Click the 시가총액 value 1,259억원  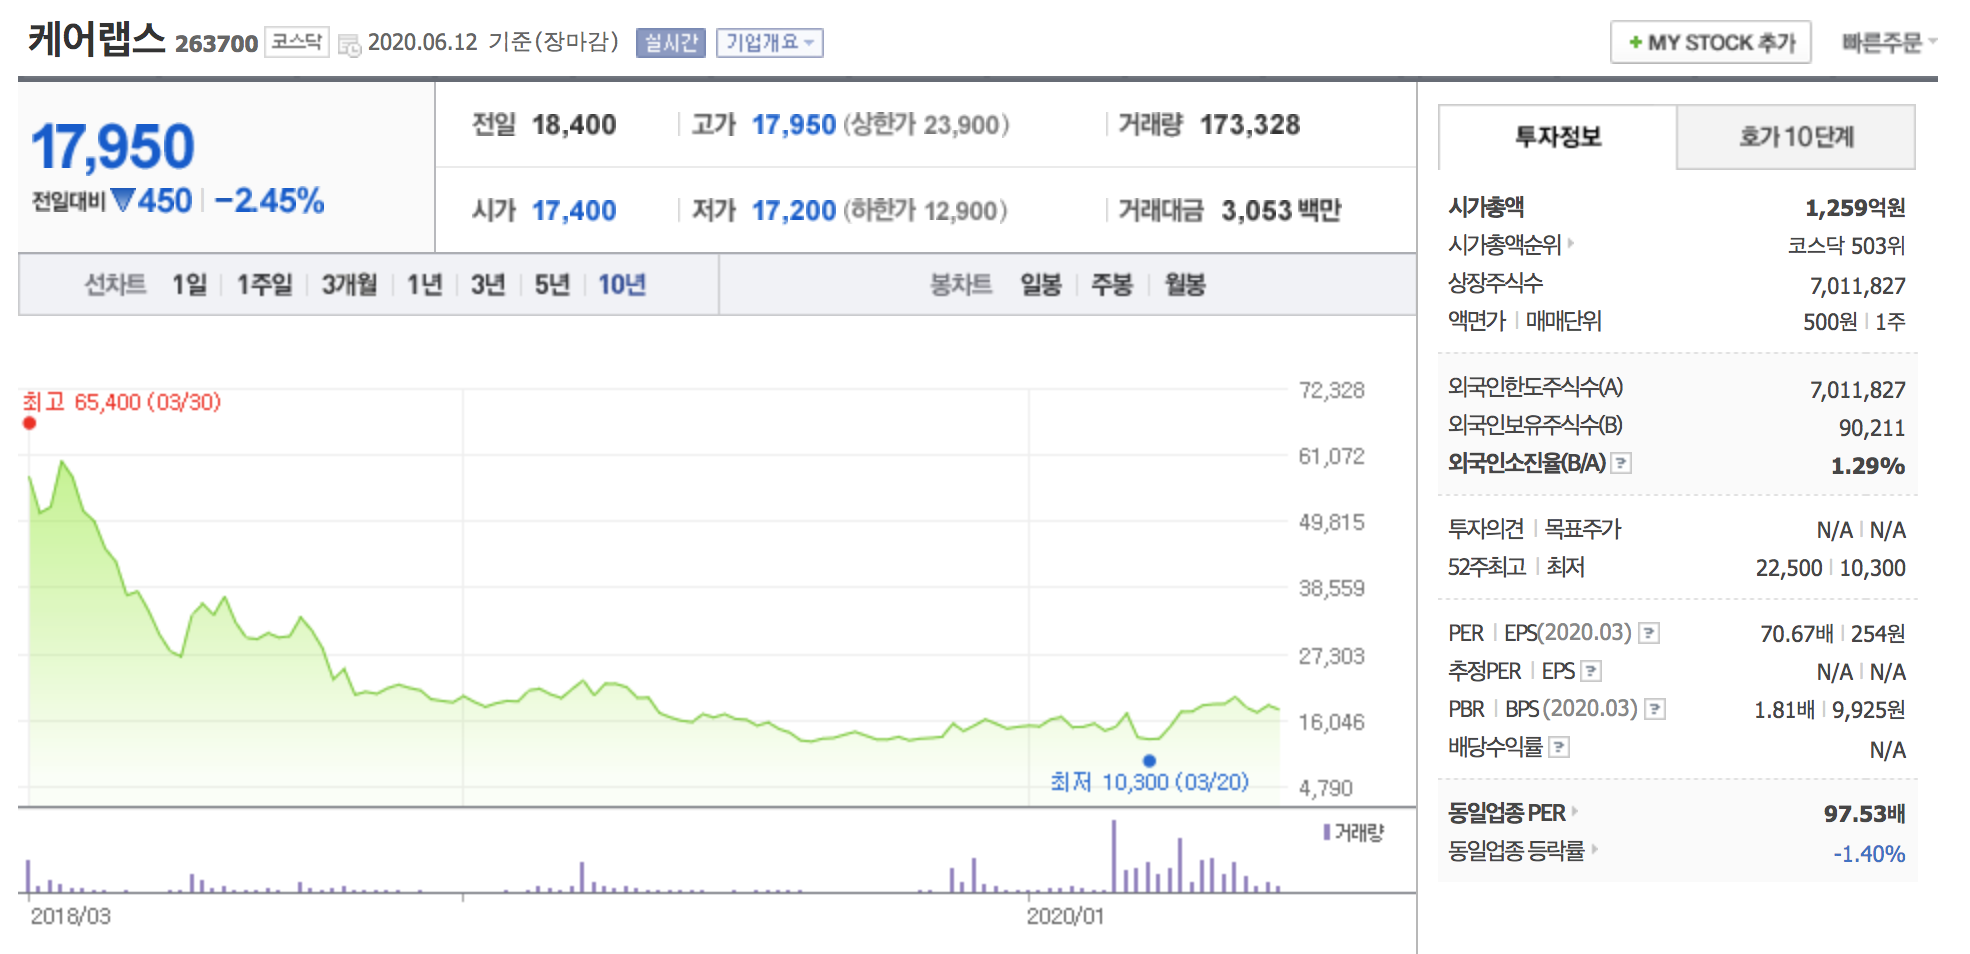[x=1855, y=208]
